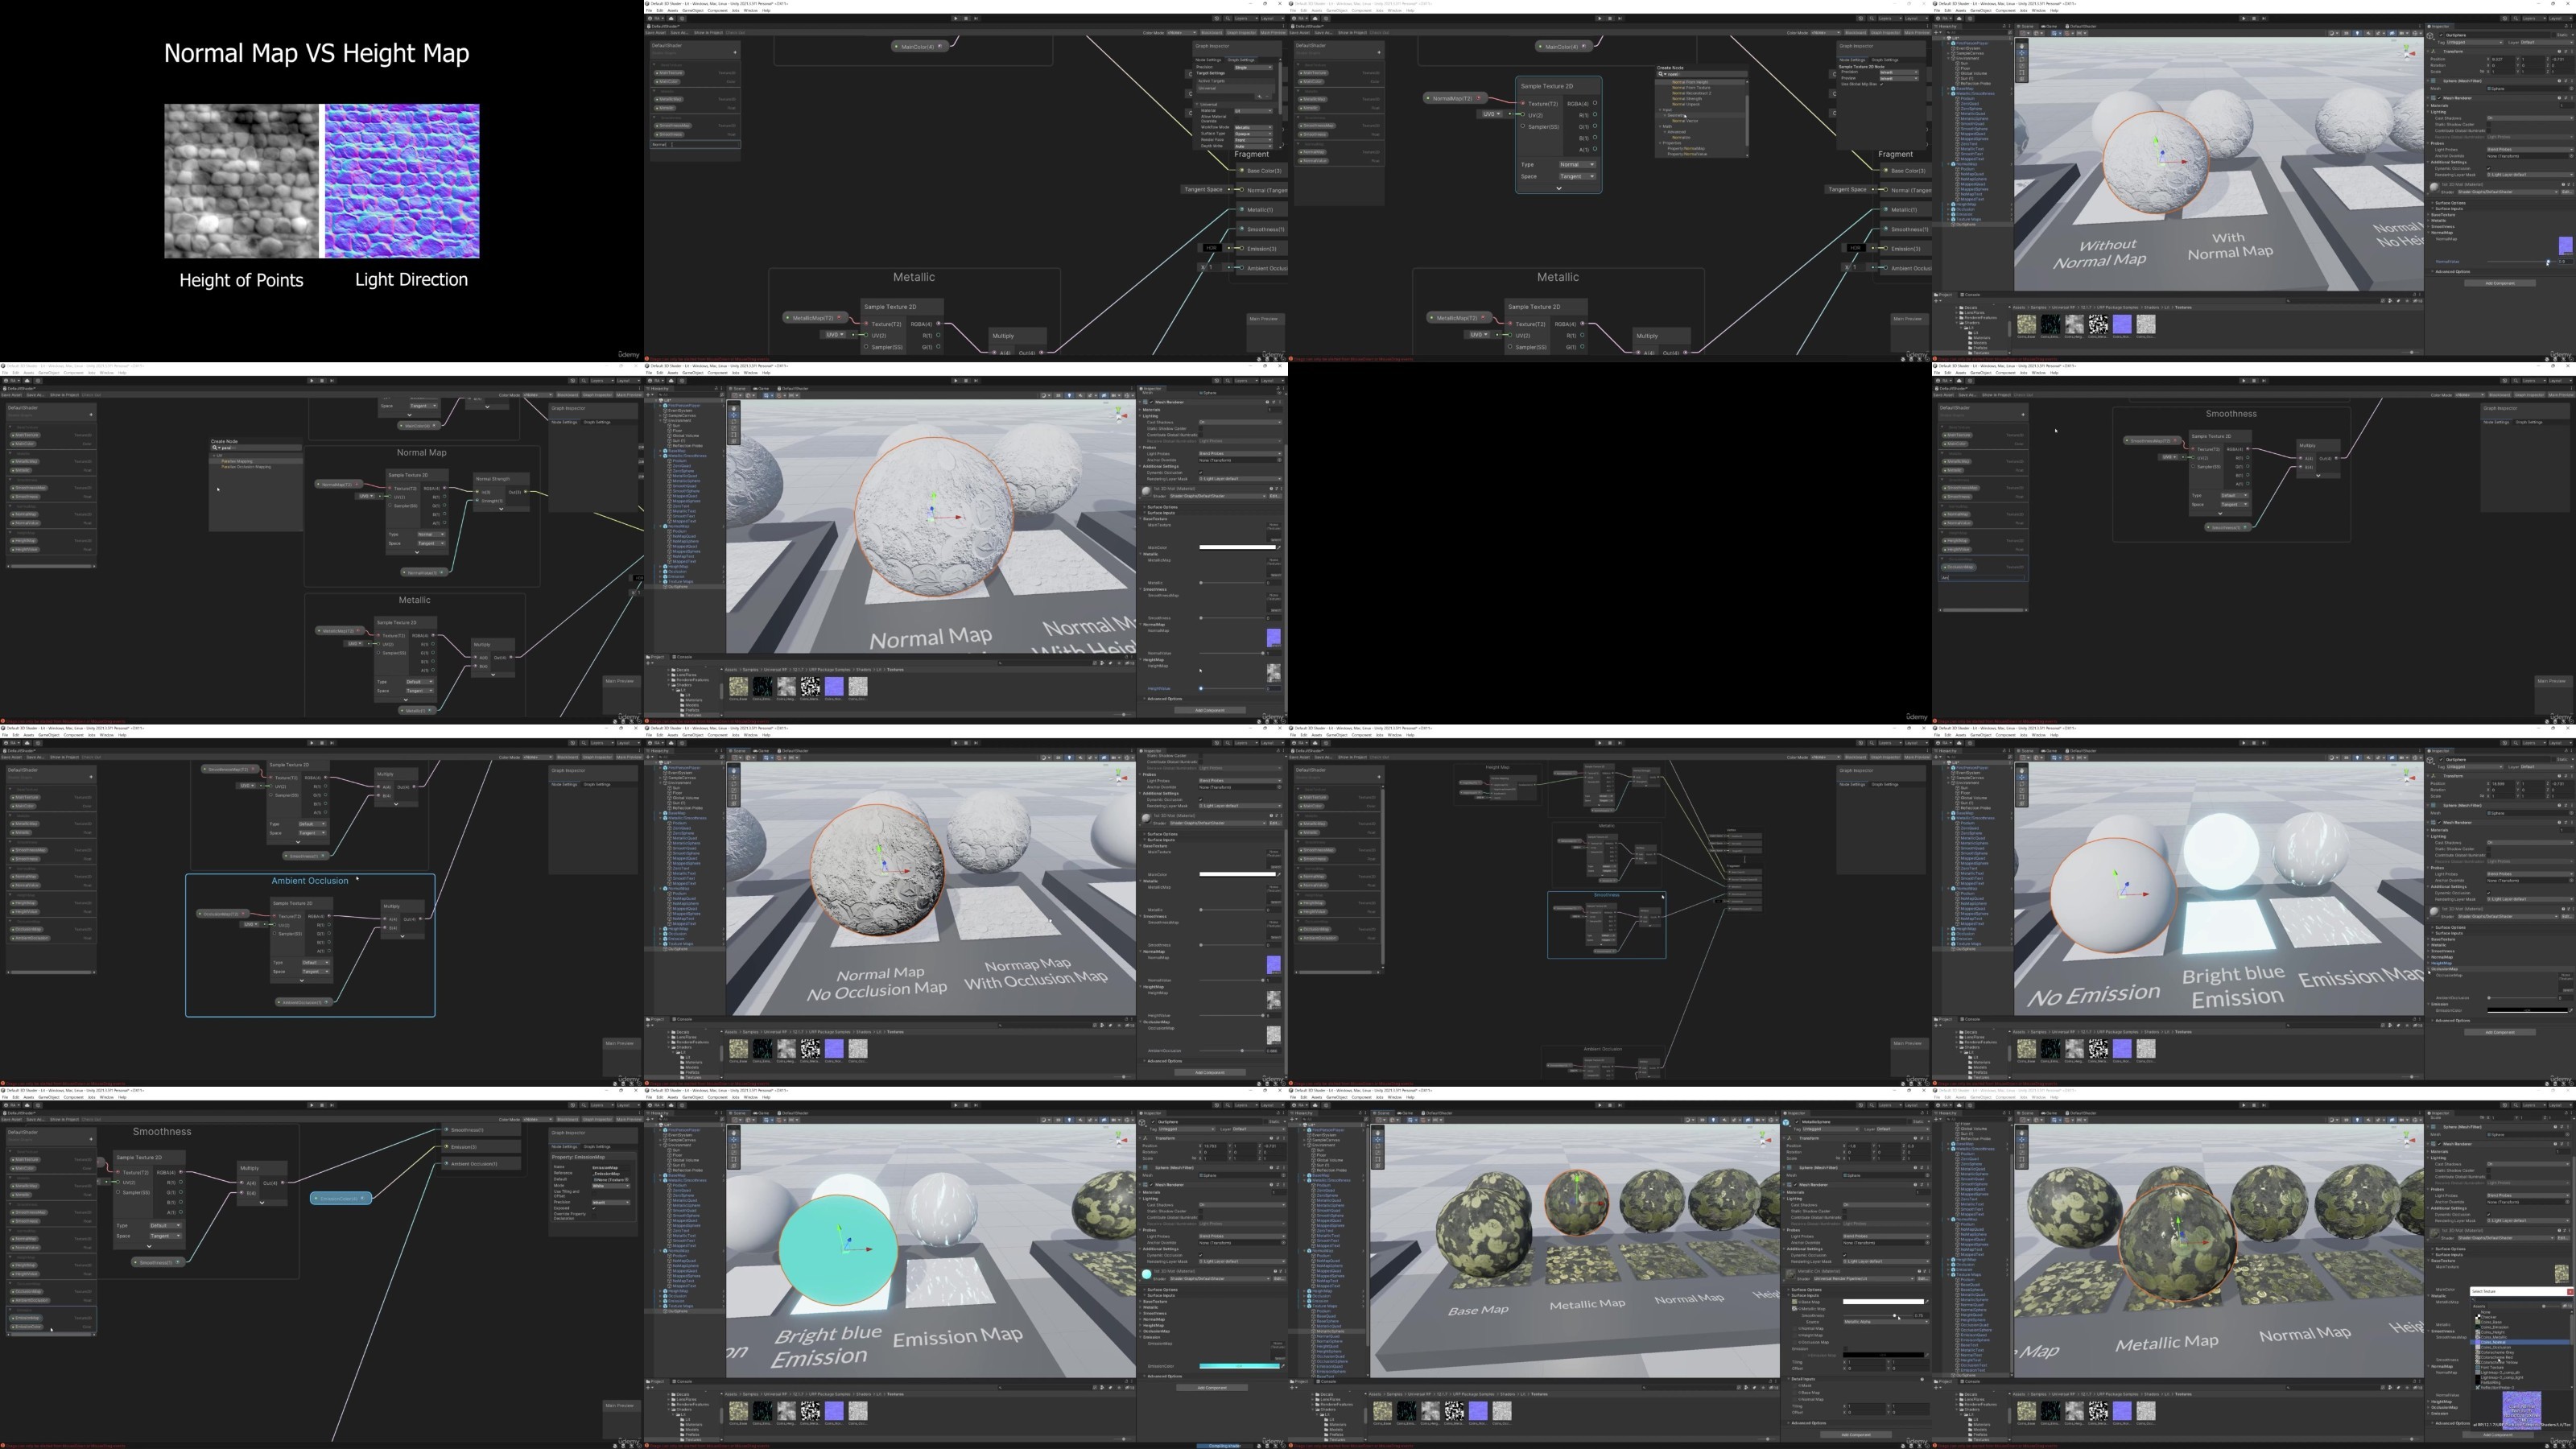Click Base Map eyedropper in 'Base Map' coins frame
2576x1449 pixels.
pos(1927,1302)
